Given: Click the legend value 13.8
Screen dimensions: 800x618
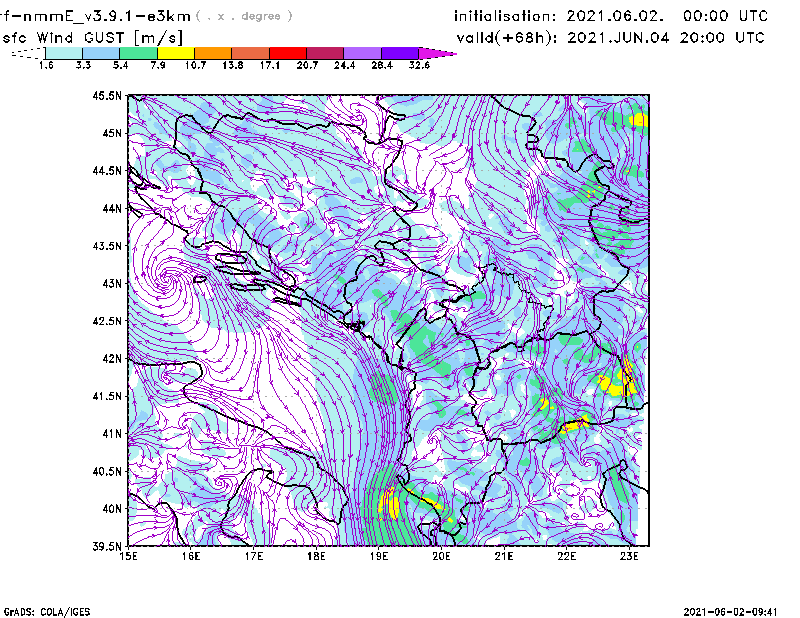Looking at the screenshot, I should pyautogui.click(x=233, y=65).
